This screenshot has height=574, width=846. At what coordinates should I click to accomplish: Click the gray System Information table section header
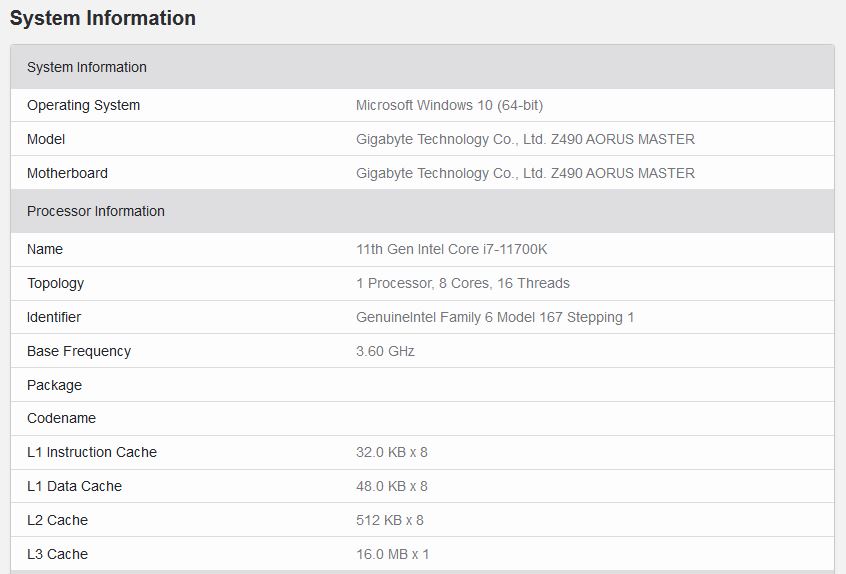(x=87, y=67)
